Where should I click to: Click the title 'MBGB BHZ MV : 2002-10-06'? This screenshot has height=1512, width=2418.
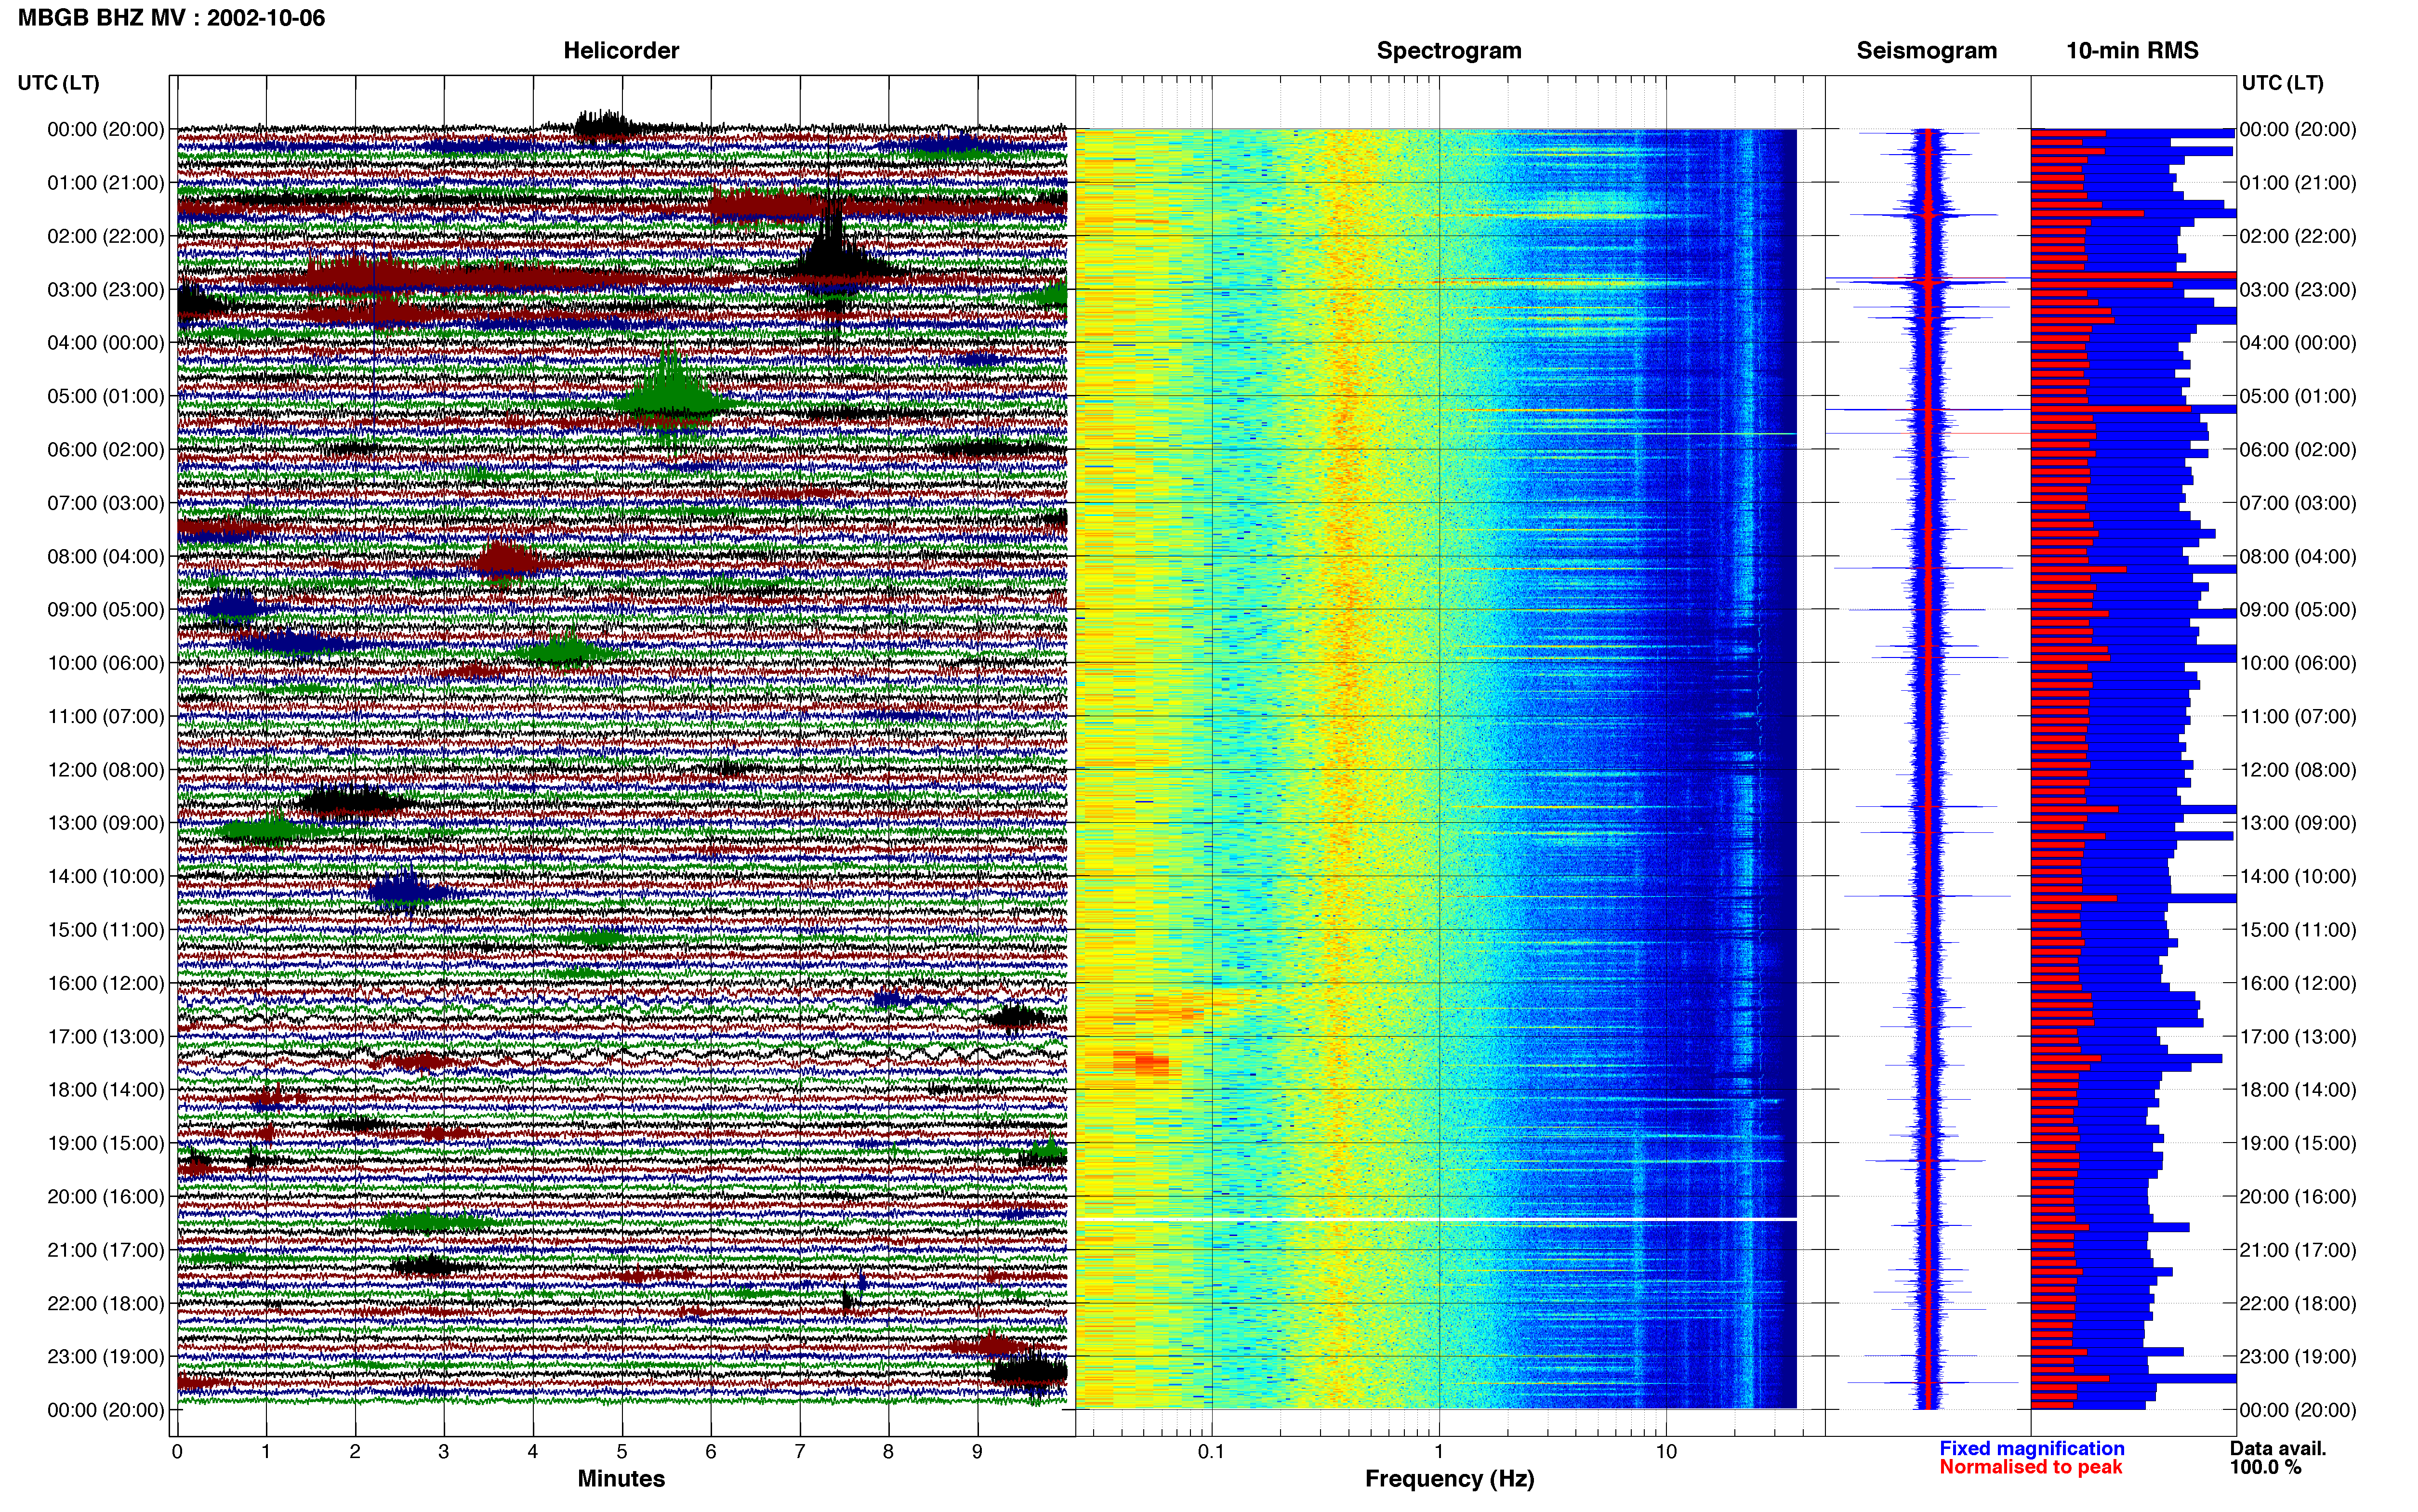pos(171,18)
